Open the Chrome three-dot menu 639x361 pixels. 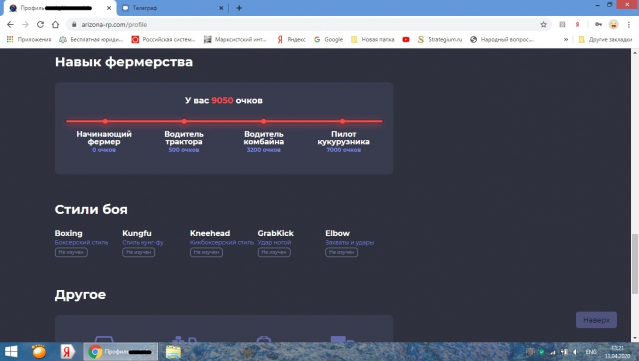pos(628,24)
